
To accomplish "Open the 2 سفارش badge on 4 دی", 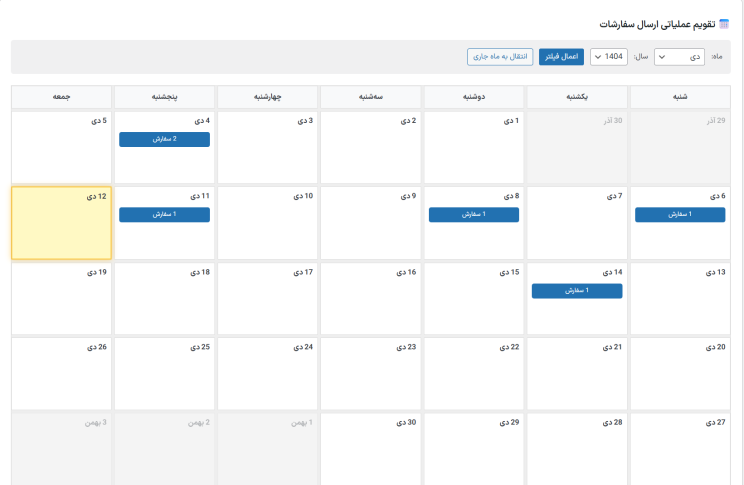I will (x=164, y=139).
